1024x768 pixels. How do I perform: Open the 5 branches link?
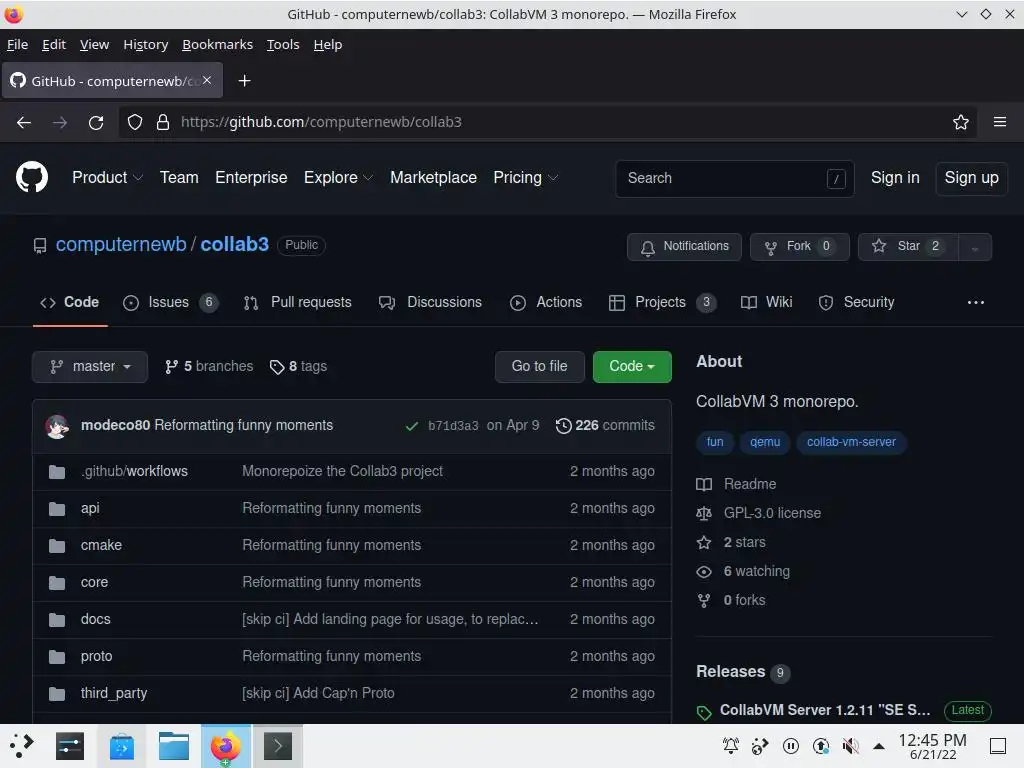click(x=209, y=366)
